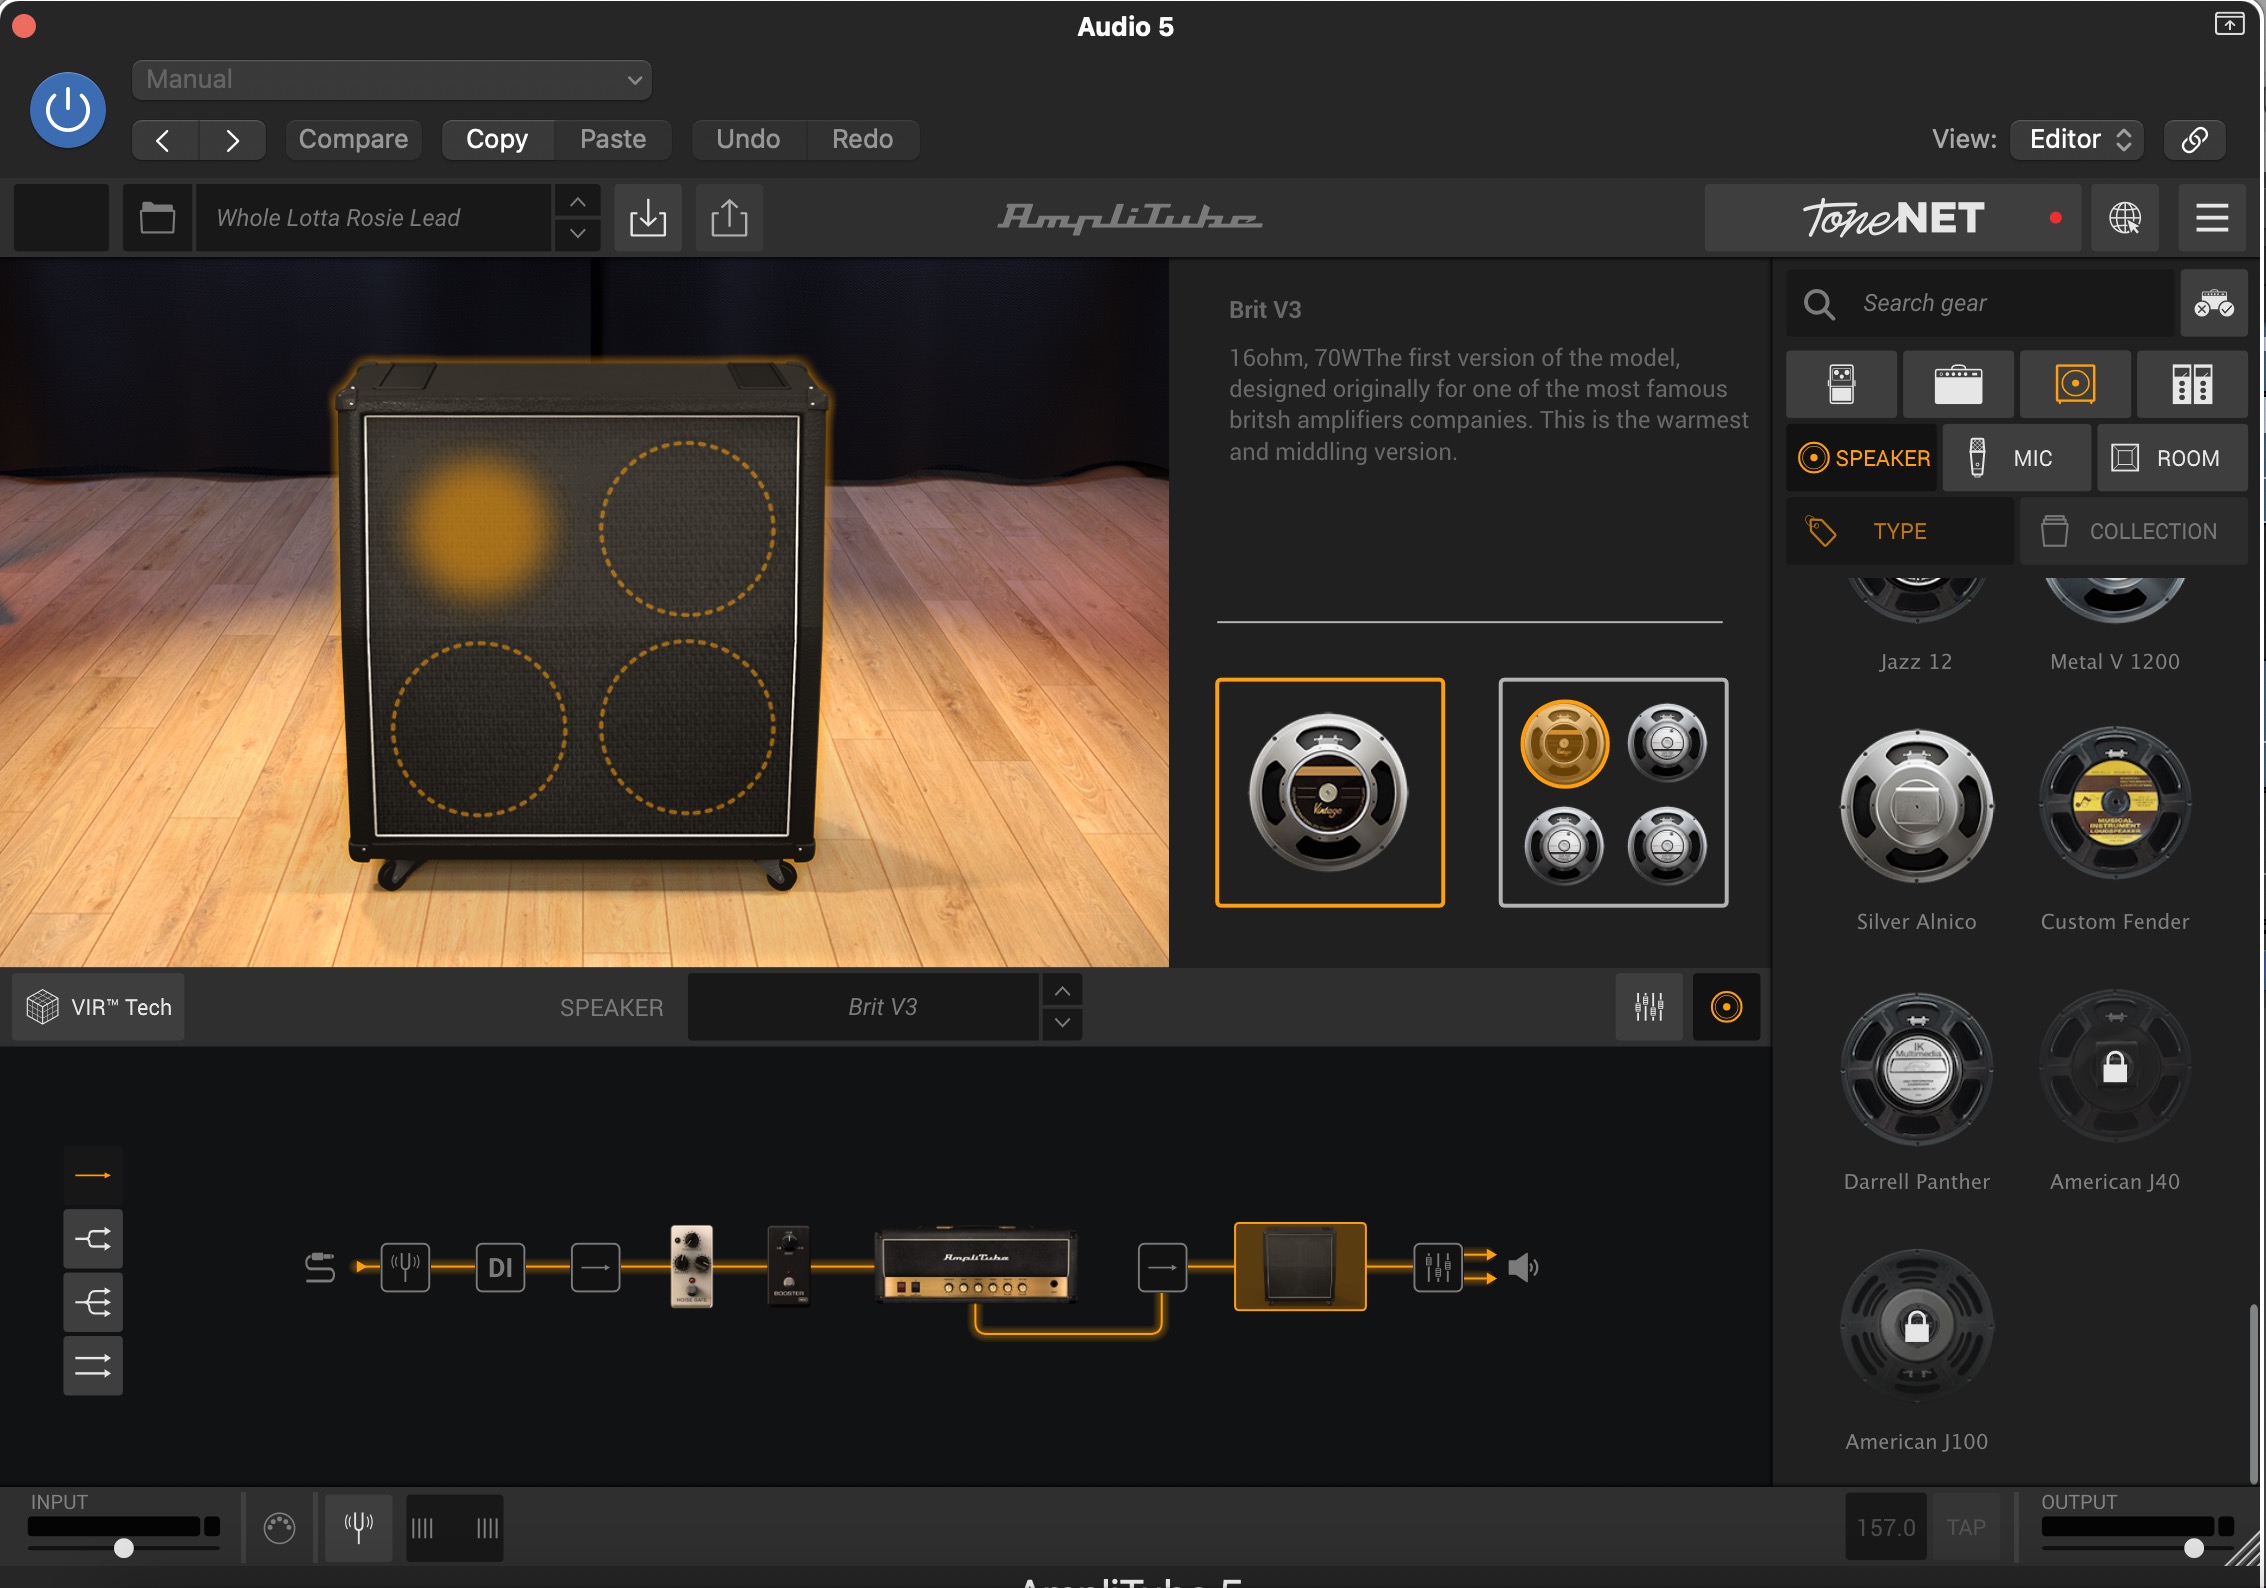Switch to the ROOM tab
Screen dimensions: 2266x1588
click(2172, 458)
